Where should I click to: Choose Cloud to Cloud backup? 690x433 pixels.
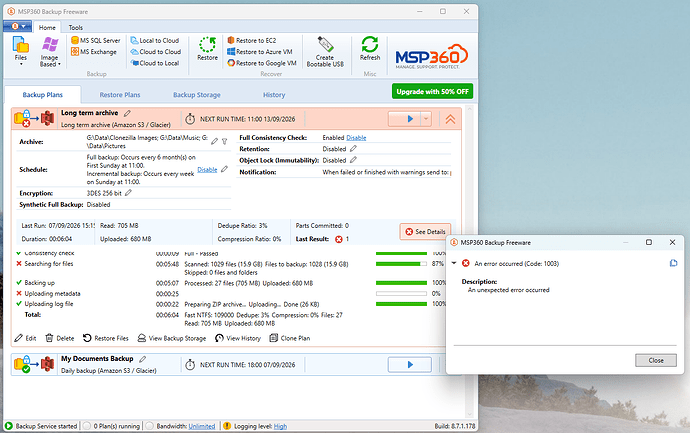pyautogui.click(x=155, y=51)
